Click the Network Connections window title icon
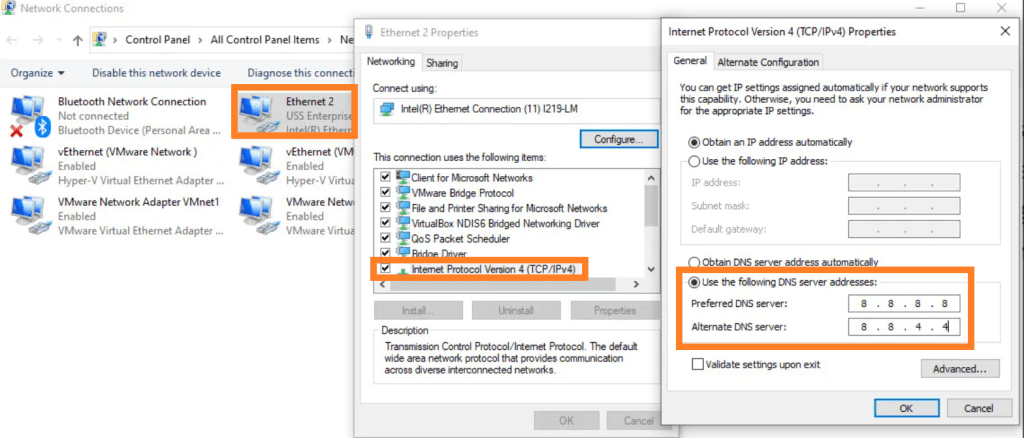 point(11,9)
